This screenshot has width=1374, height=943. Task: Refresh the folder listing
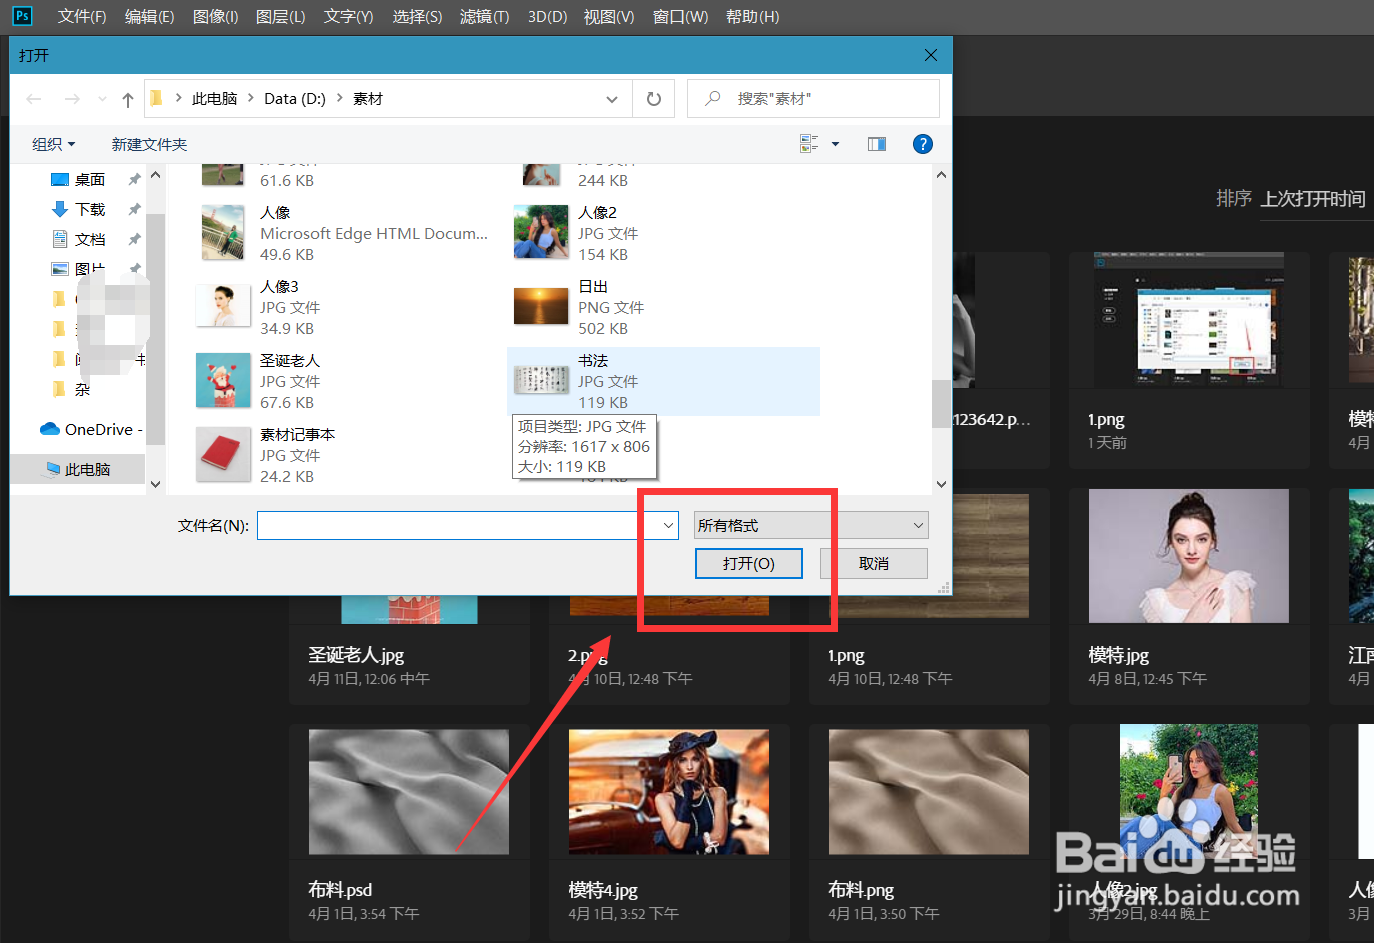pyautogui.click(x=654, y=99)
